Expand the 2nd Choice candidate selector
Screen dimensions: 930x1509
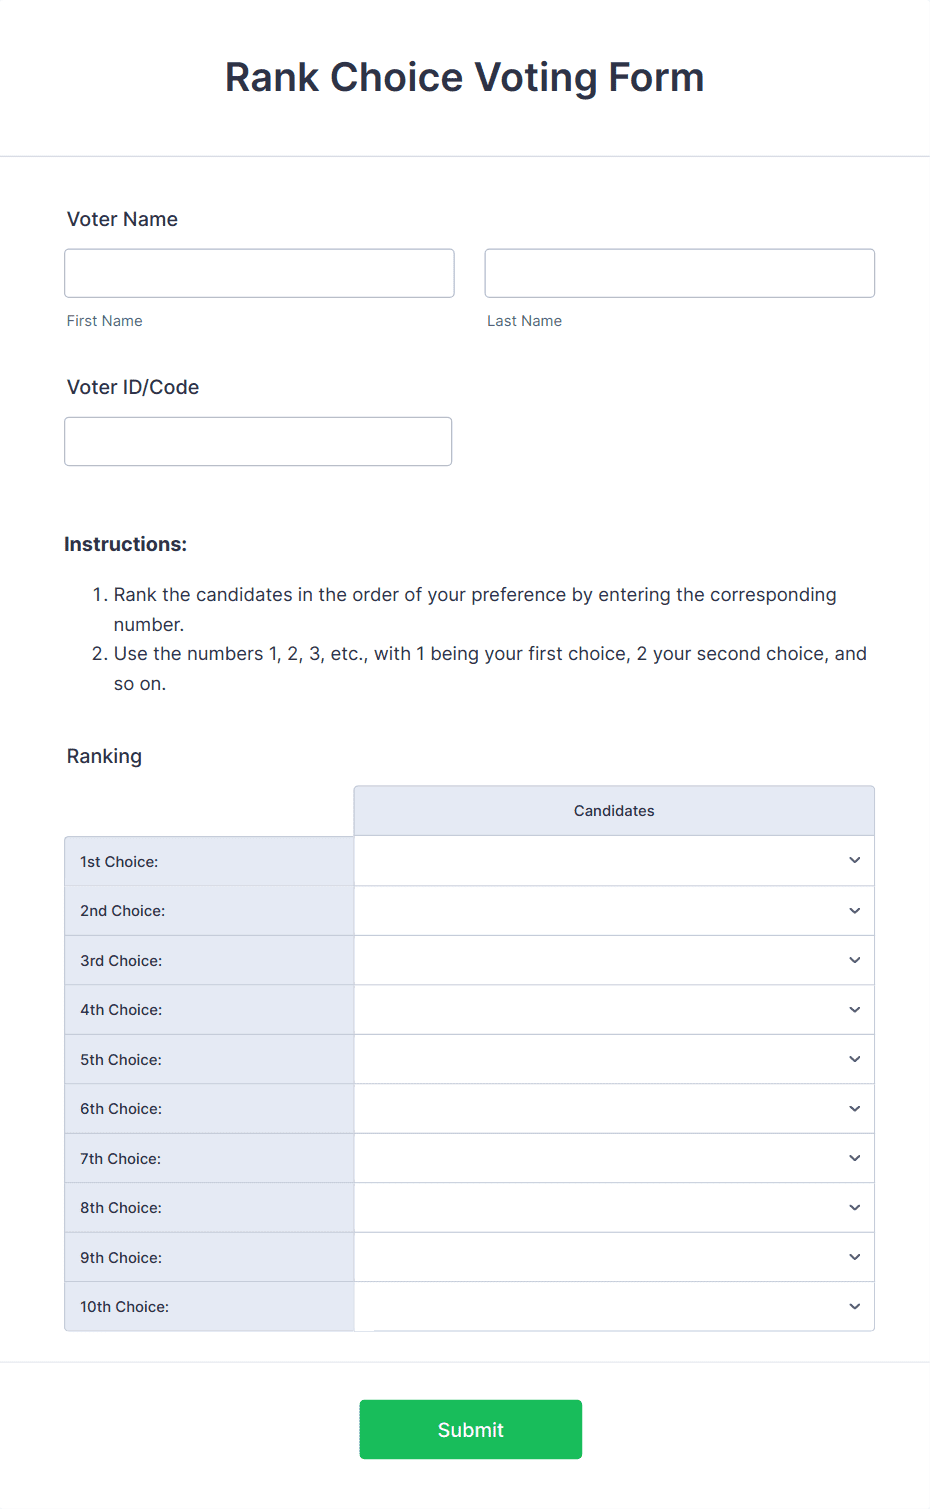[x=854, y=910]
